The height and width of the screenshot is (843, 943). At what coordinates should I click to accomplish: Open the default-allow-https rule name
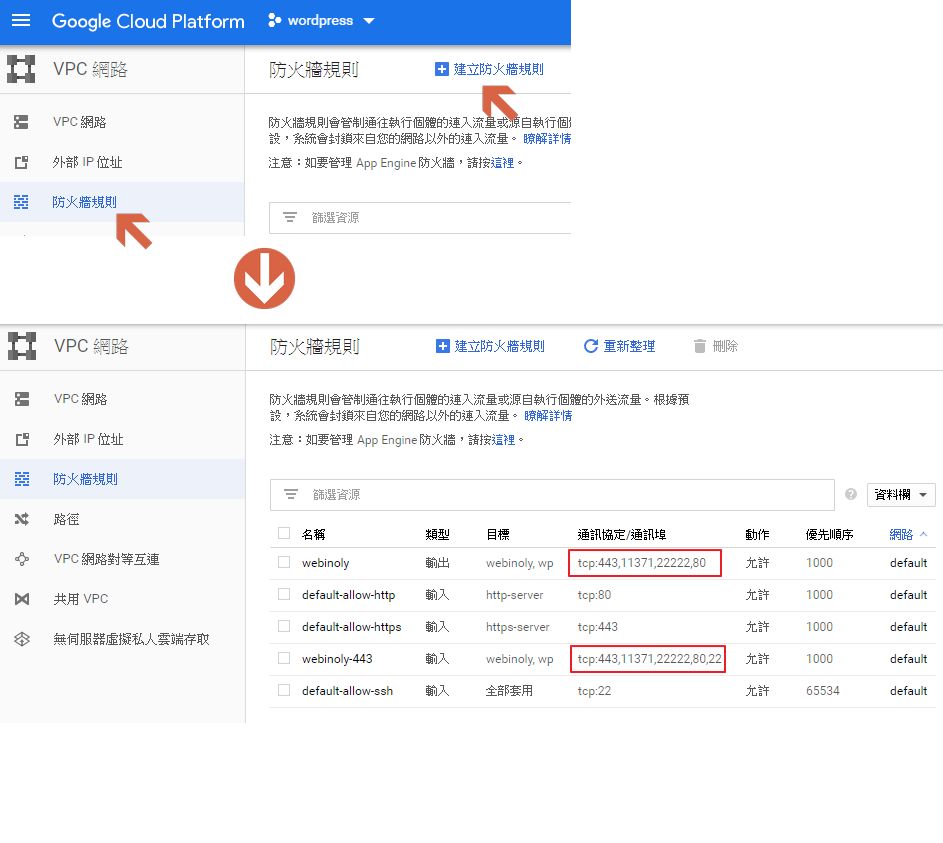click(351, 627)
